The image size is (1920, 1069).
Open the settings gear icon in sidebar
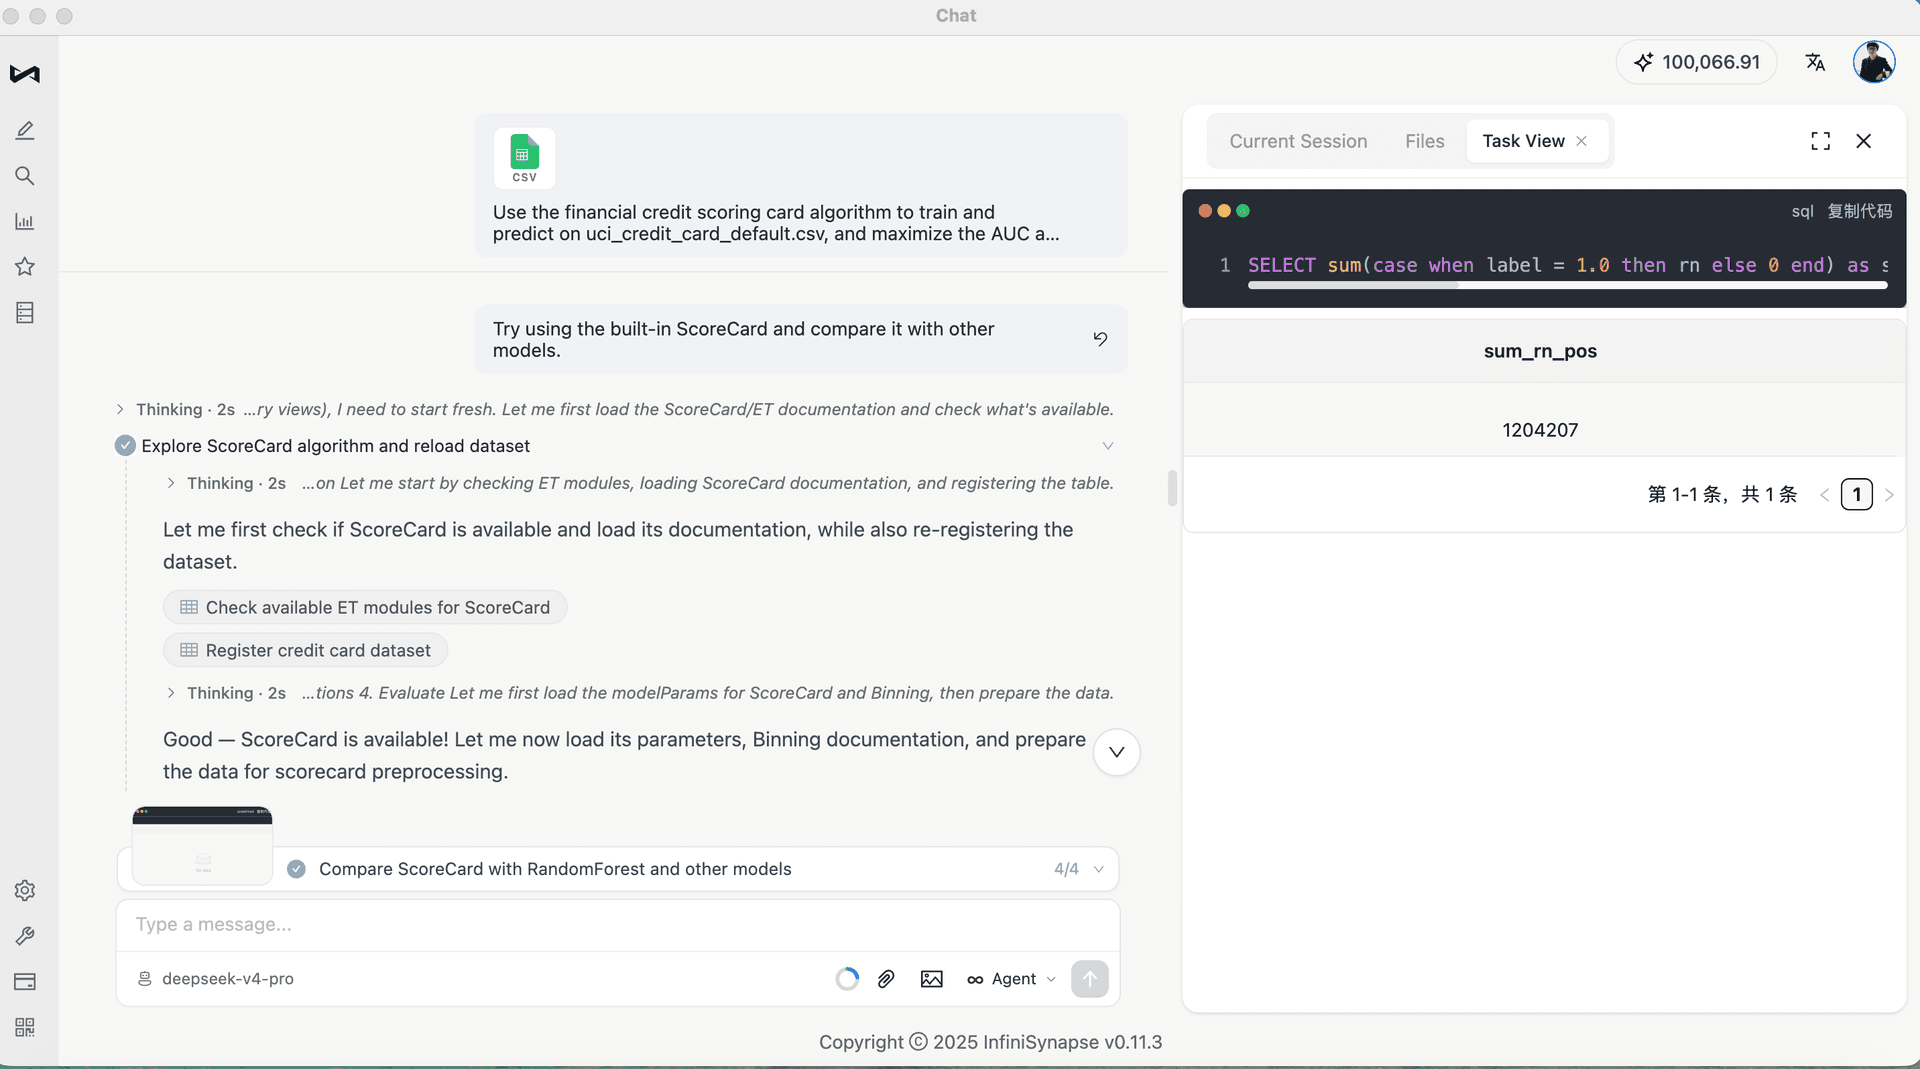[x=25, y=890]
